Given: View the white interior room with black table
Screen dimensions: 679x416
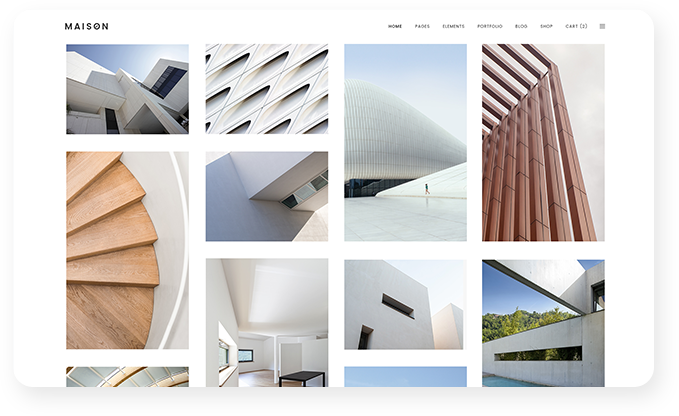Looking at the screenshot, I should pyautogui.click(x=266, y=322).
